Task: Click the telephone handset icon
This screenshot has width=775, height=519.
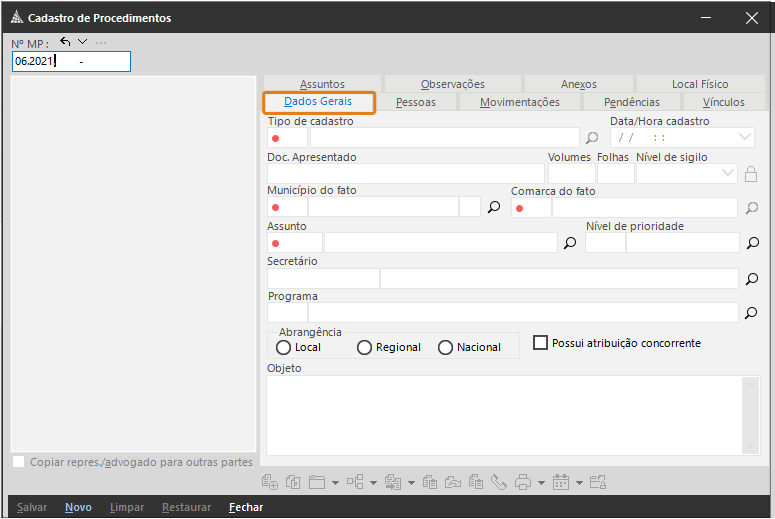Action: (x=499, y=482)
